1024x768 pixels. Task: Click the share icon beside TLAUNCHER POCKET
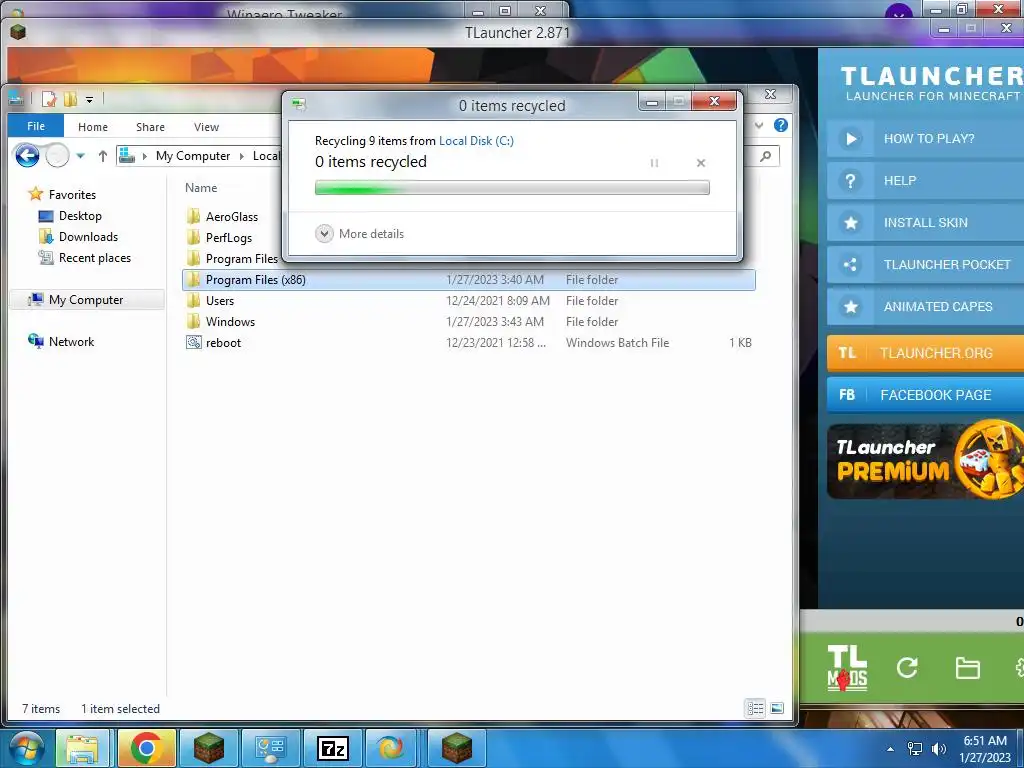(x=850, y=264)
